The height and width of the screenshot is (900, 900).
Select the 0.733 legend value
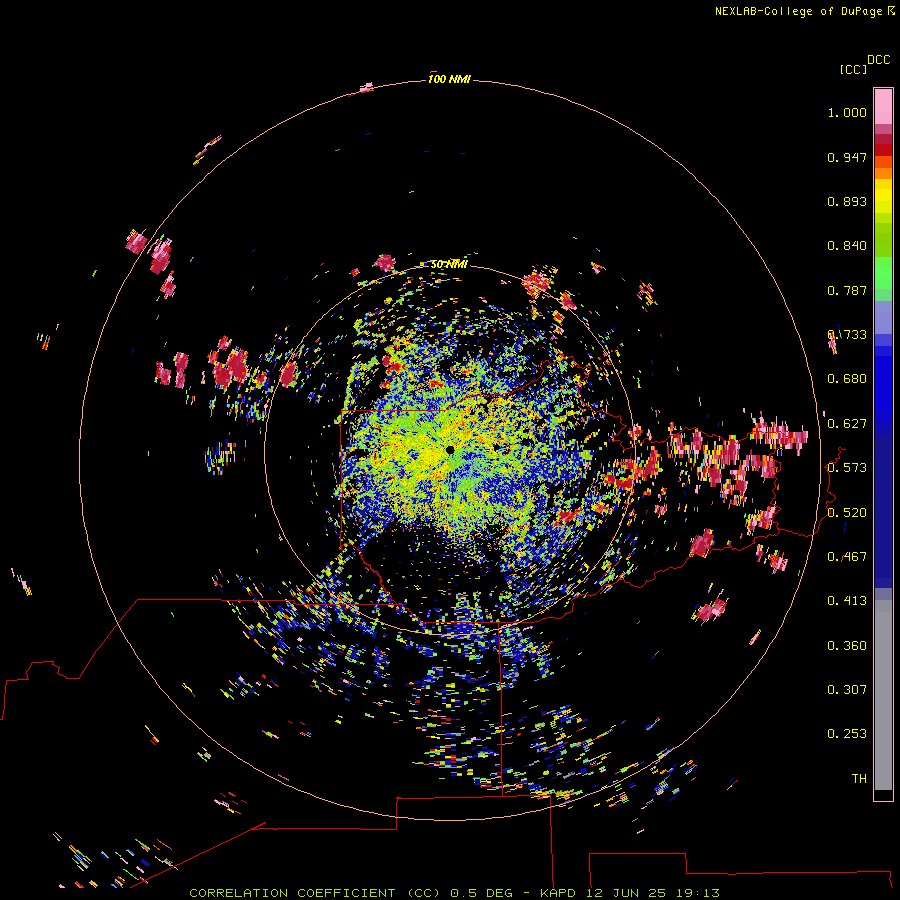pyautogui.click(x=847, y=335)
